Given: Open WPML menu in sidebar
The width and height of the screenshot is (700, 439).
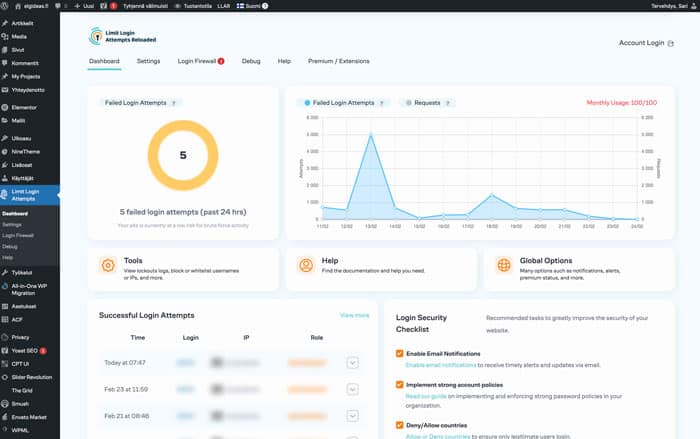Looking at the screenshot, I should [20, 431].
